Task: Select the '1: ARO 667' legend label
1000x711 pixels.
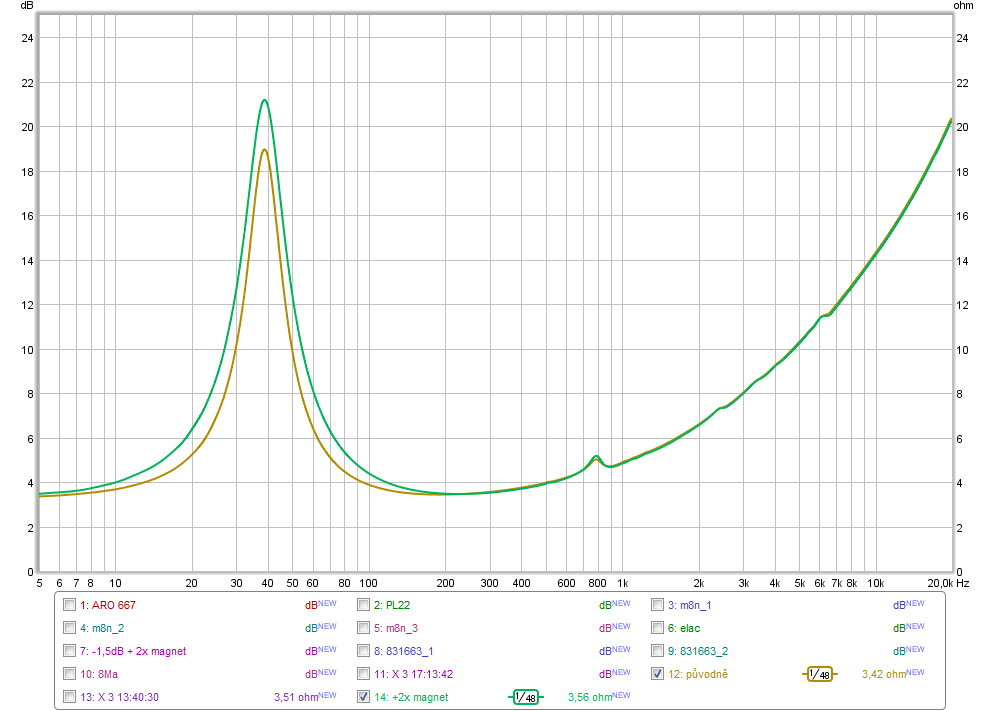Action: [x=108, y=605]
